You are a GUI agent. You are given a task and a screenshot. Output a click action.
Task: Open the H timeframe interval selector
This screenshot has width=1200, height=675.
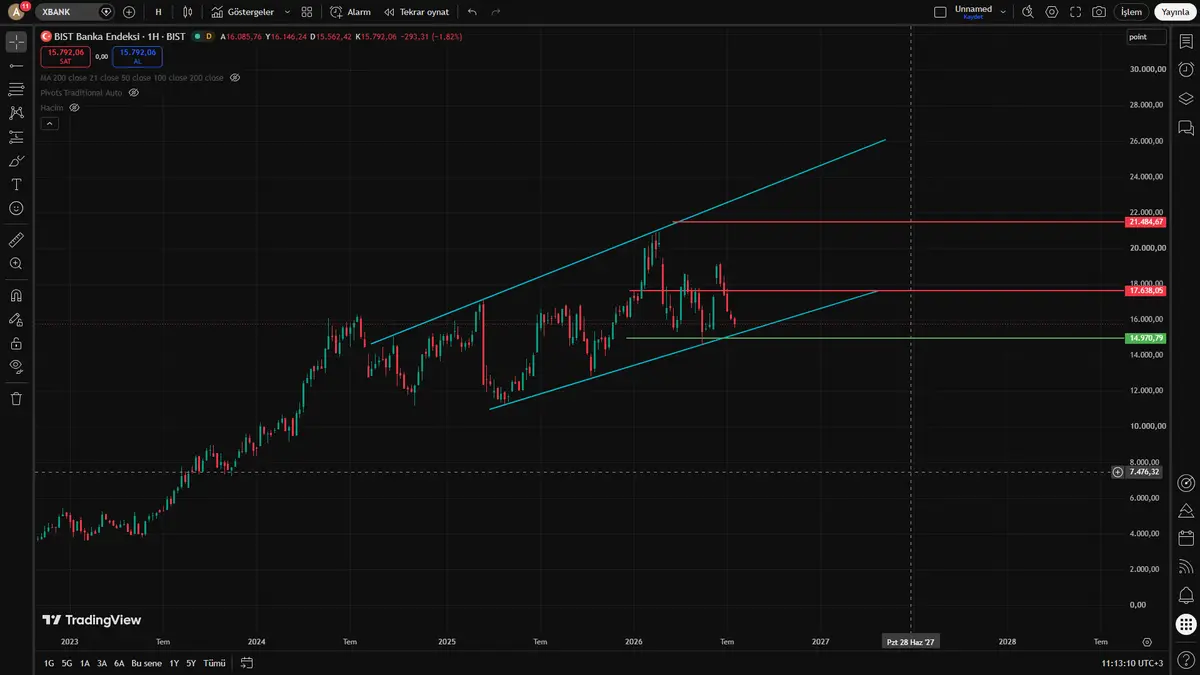click(158, 12)
